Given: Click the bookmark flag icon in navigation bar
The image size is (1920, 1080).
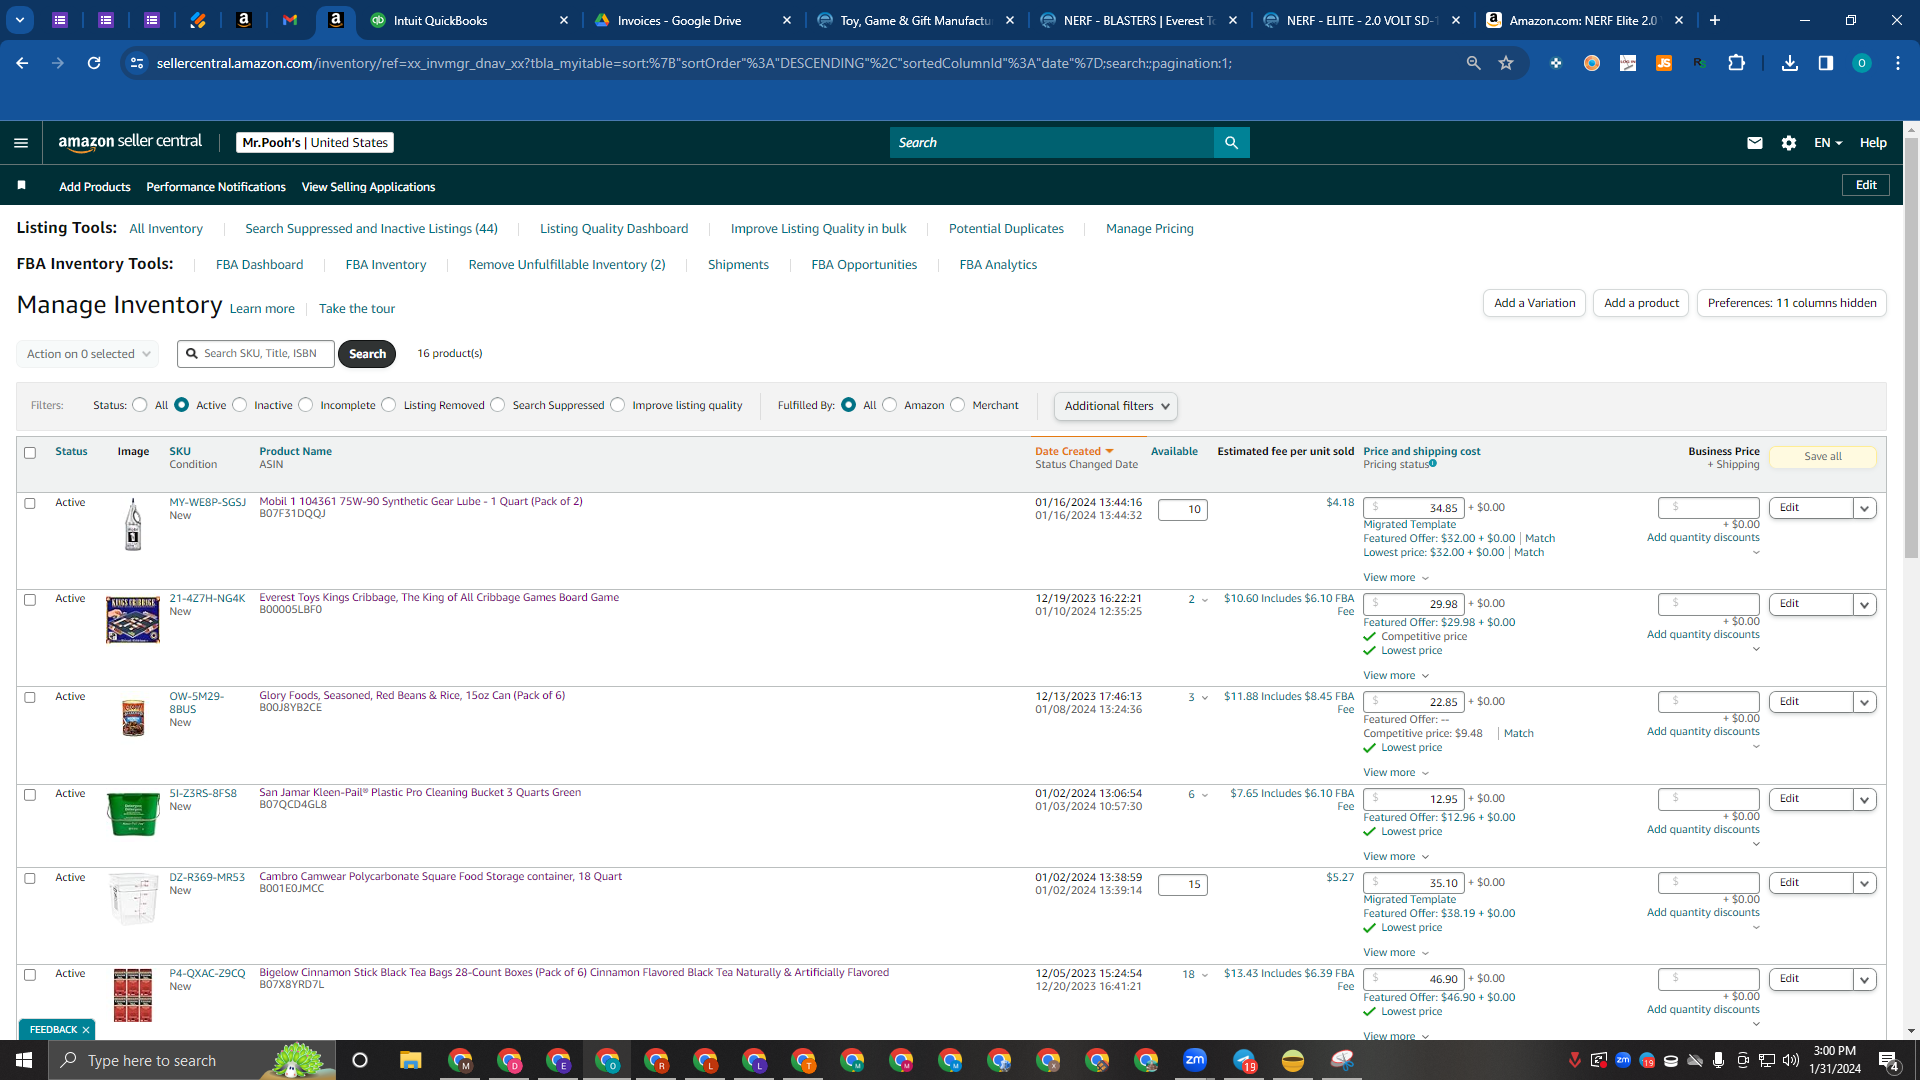Looking at the screenshot, I should [22, 185].
